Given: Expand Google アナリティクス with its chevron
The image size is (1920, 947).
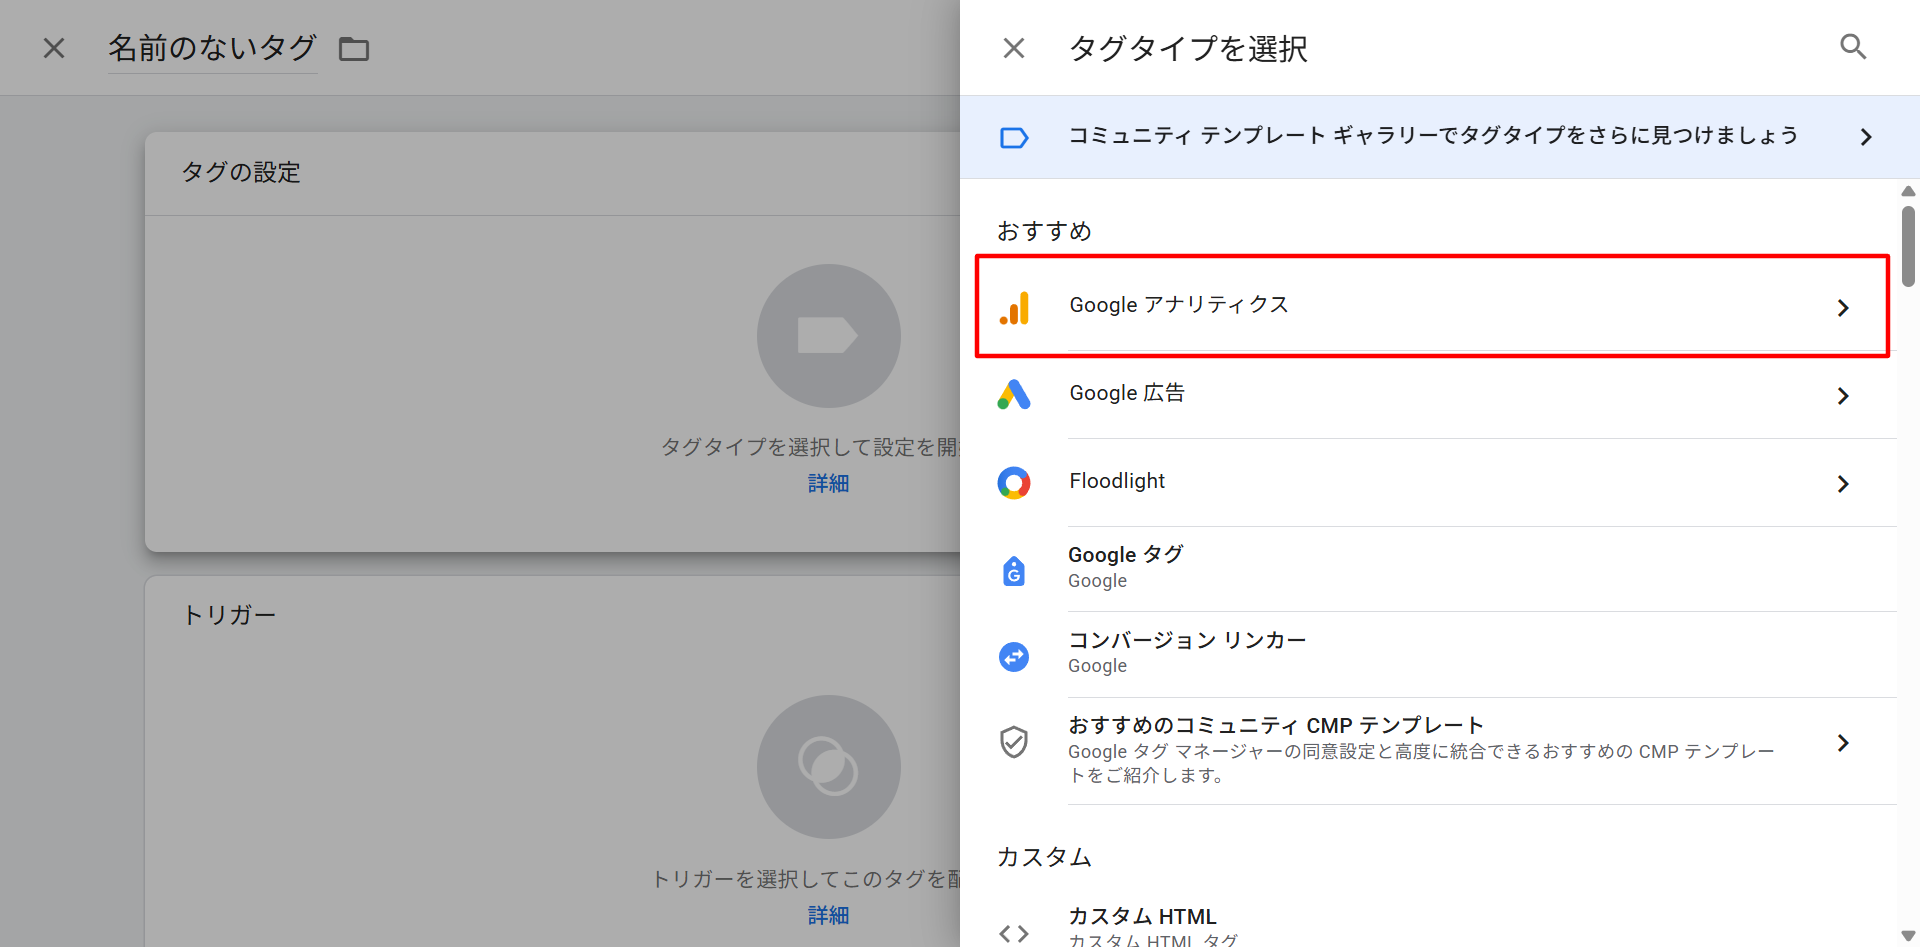Looking at the screenshot, I should (1843, 308).
